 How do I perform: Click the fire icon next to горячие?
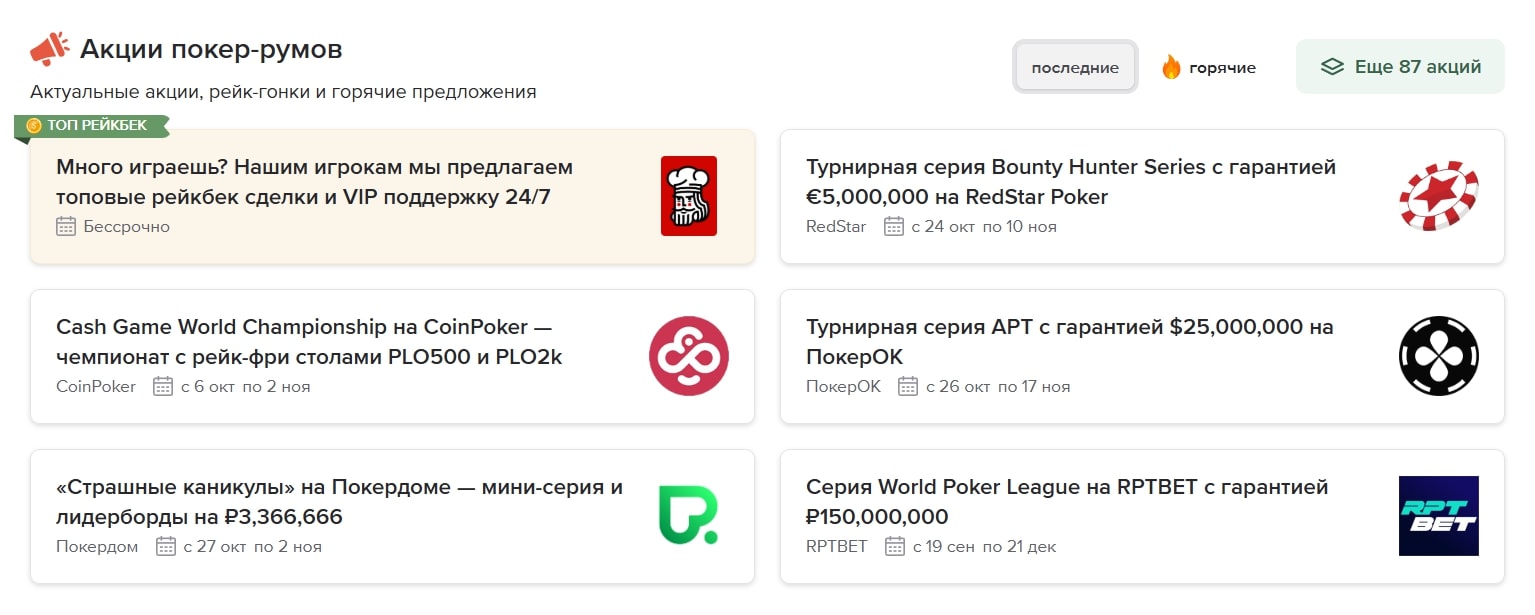(1171, 67)
